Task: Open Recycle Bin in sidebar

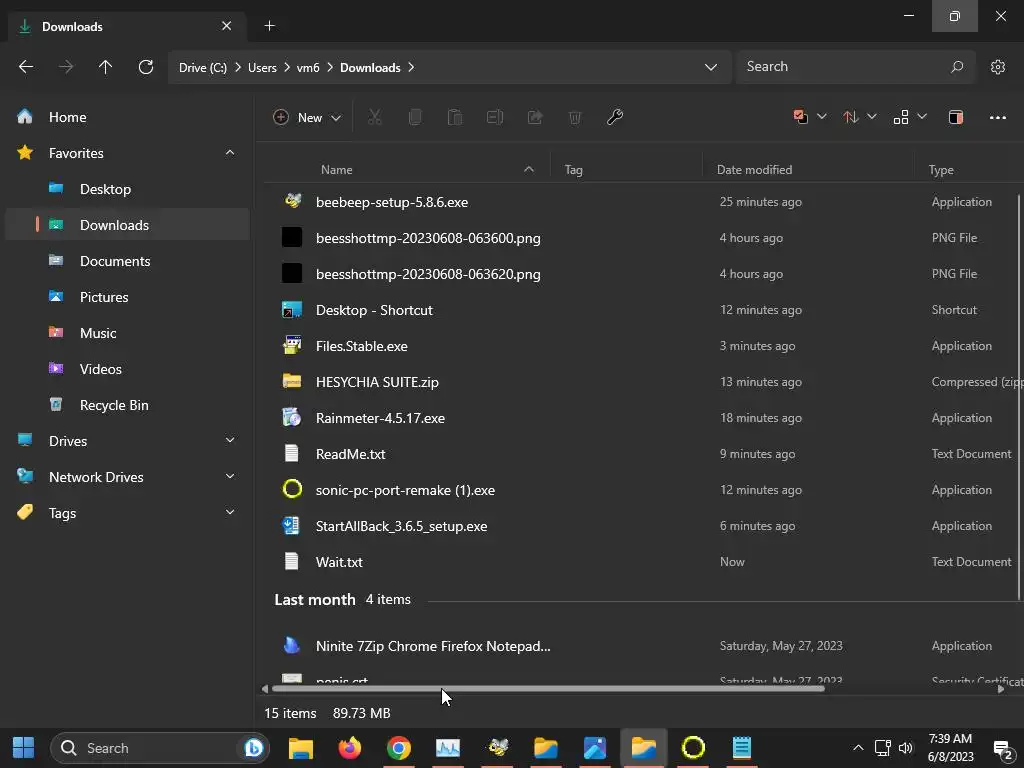Action: click(x=127, y=405)
